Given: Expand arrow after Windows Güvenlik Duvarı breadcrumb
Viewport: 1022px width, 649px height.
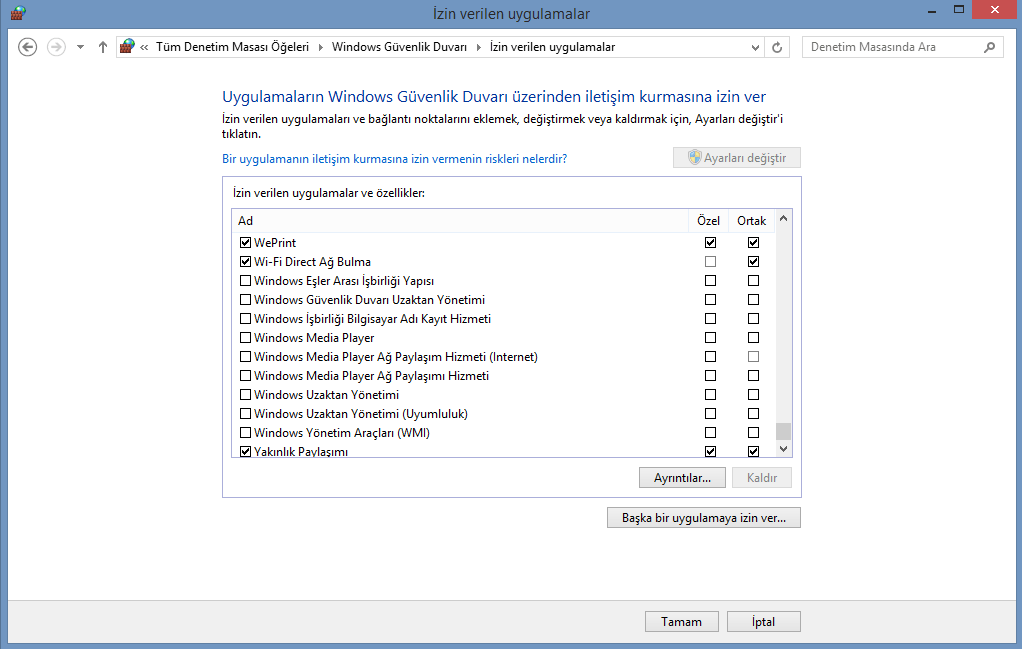Looking at the screenshot, I should coord(478,47).
